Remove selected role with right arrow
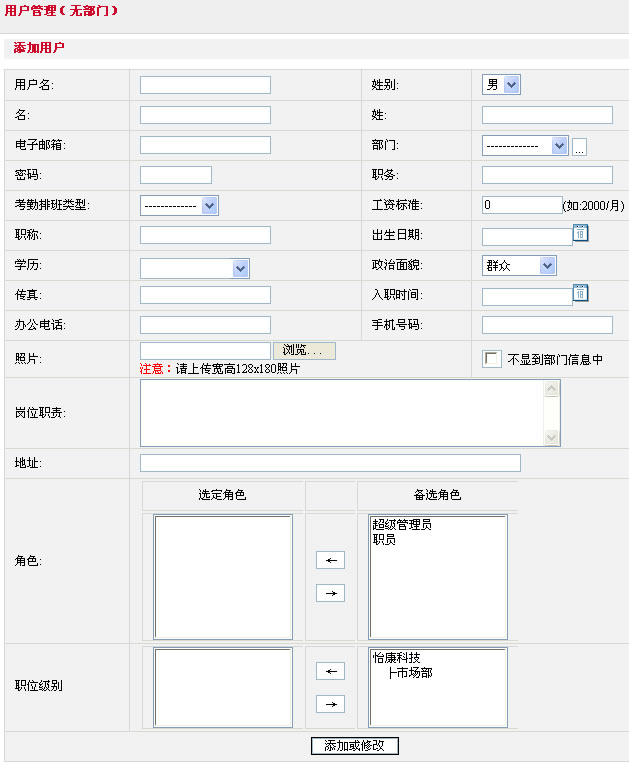 click(330, 593)
